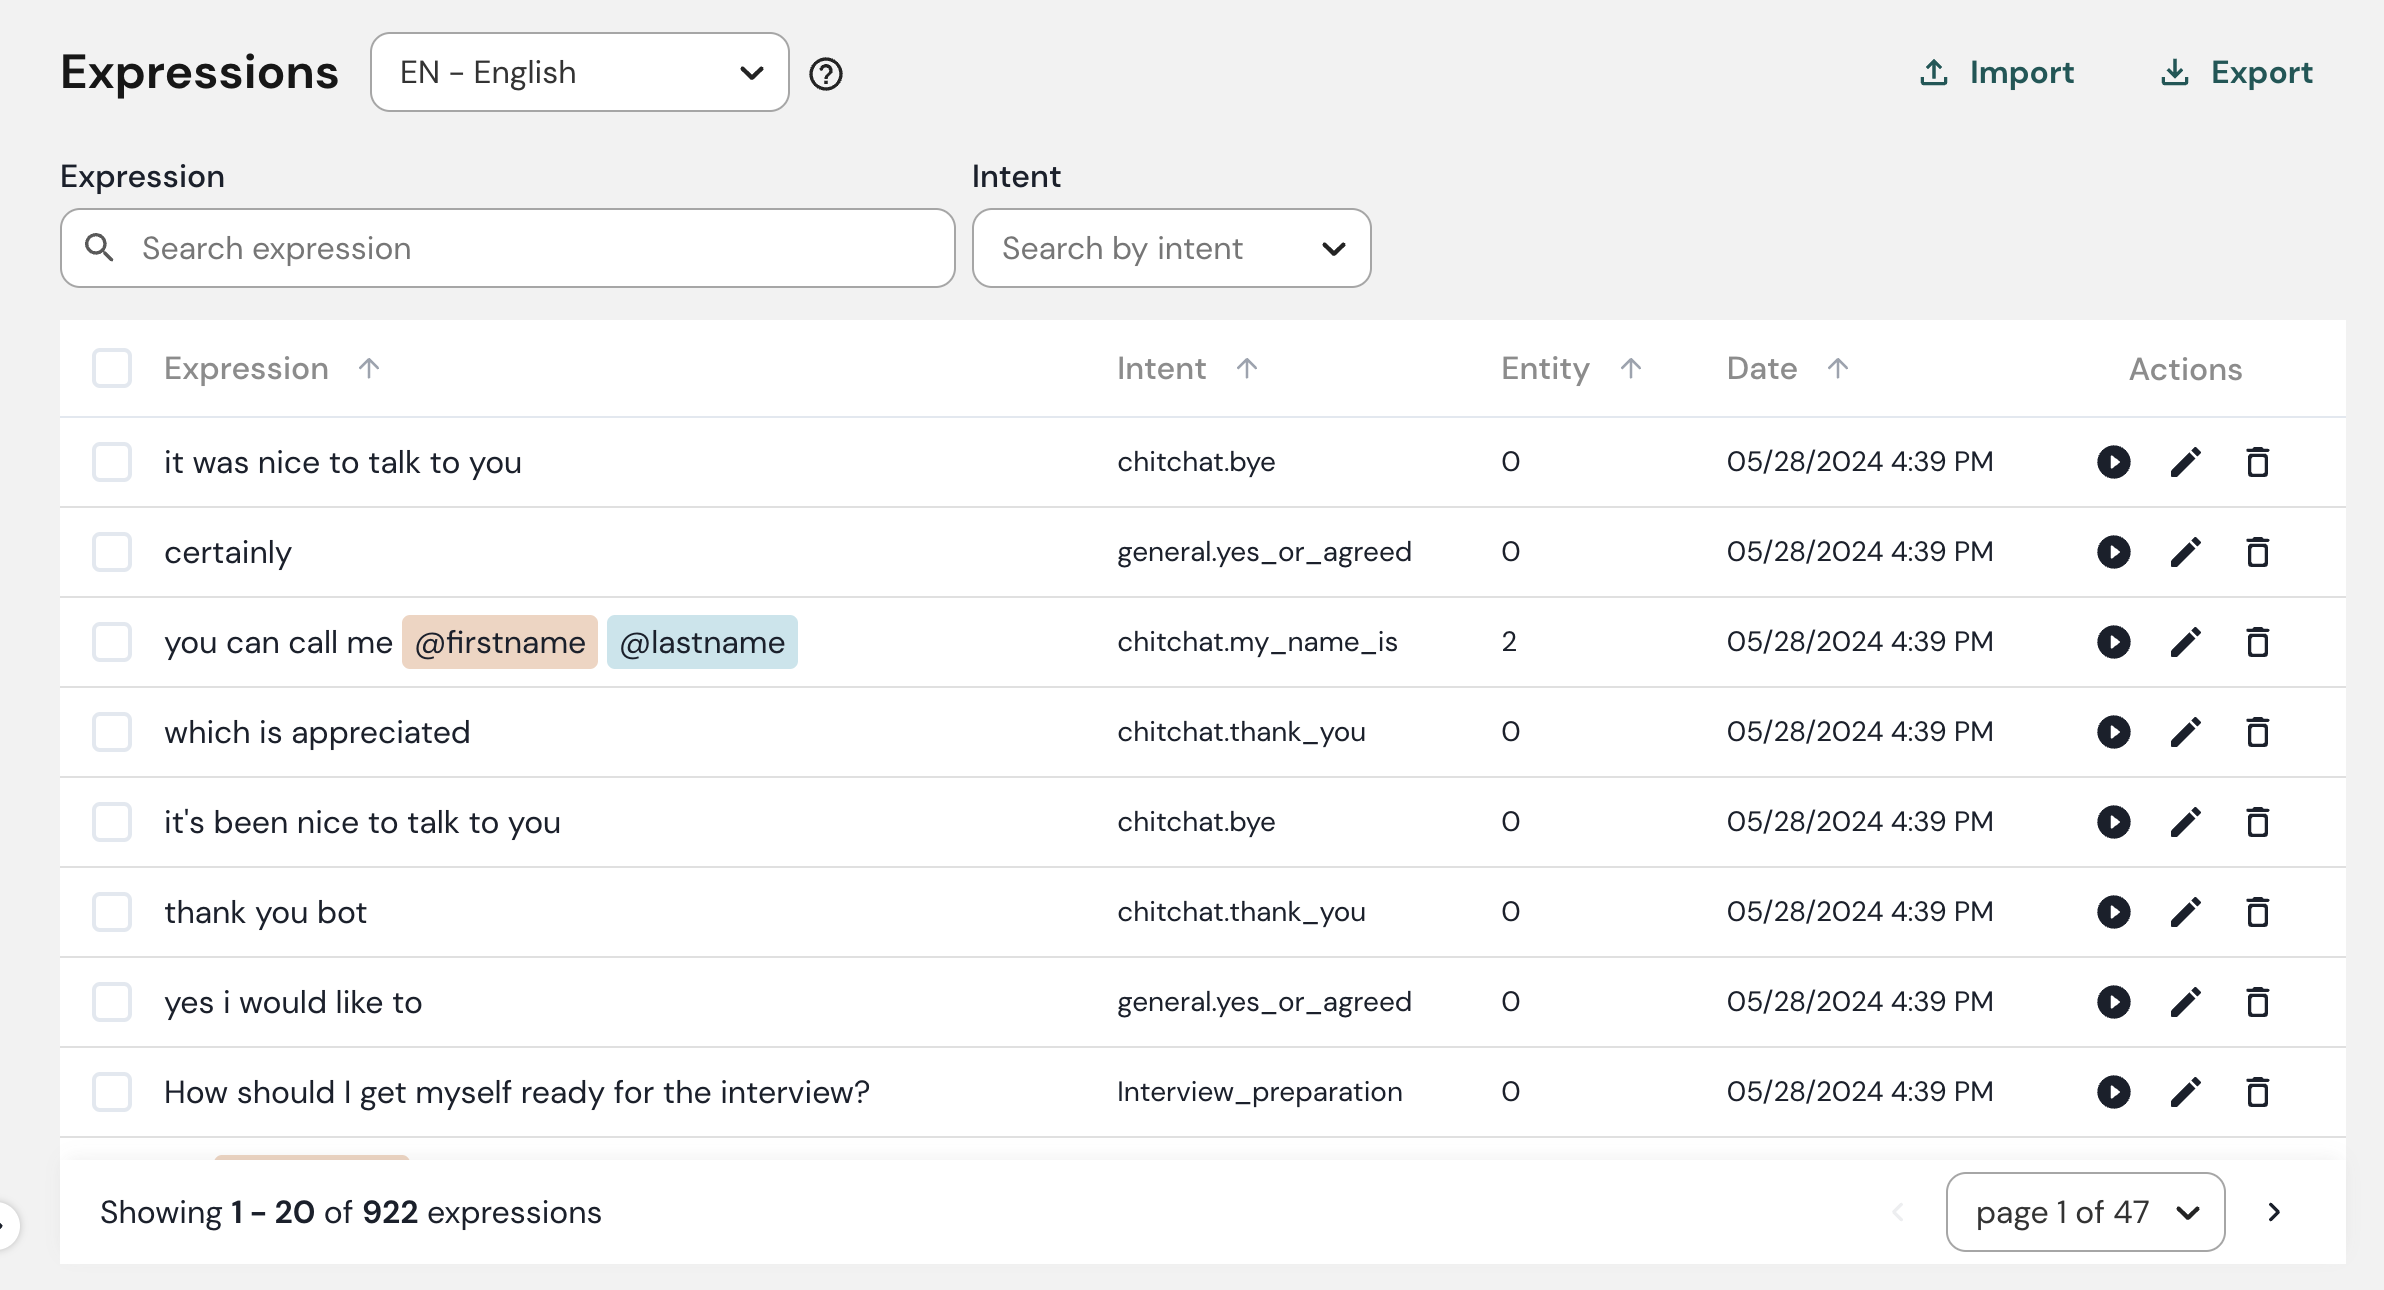2384x1290 pixels.
Task: Select the 'thank you bot' row checkbox
Action: [112, 912]
